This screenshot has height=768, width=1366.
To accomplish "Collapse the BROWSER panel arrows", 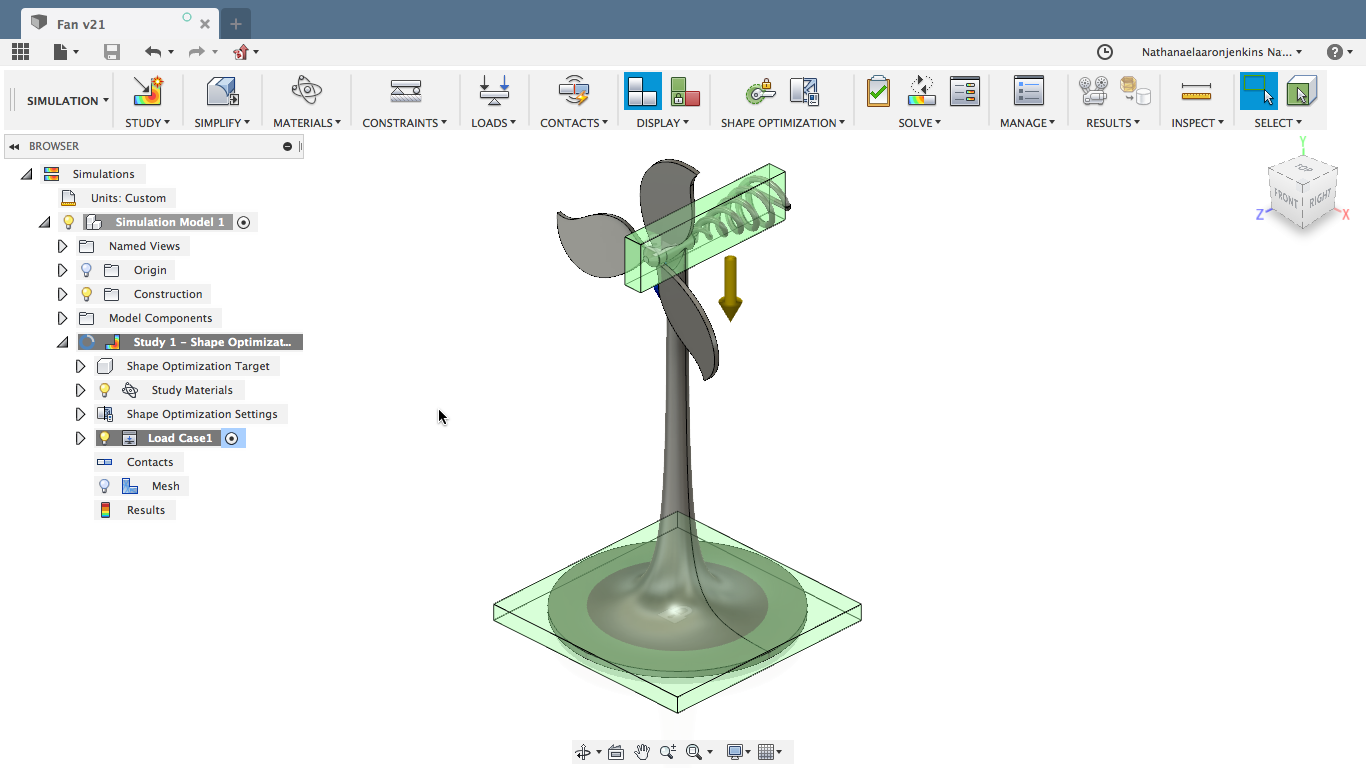I will [x=14, y=146].
